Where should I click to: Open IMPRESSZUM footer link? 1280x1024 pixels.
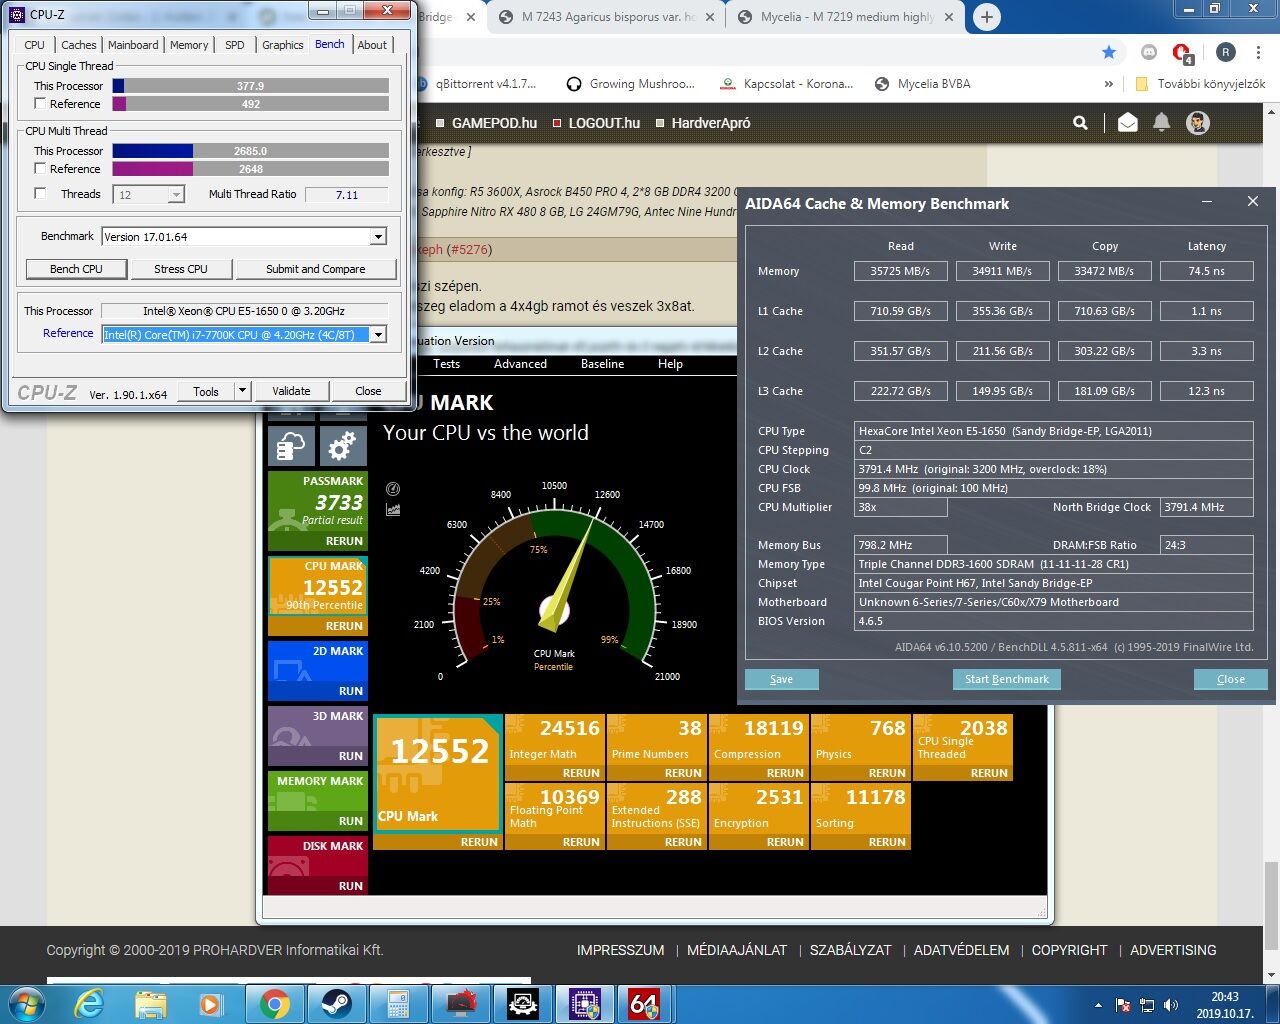[620, 950]
